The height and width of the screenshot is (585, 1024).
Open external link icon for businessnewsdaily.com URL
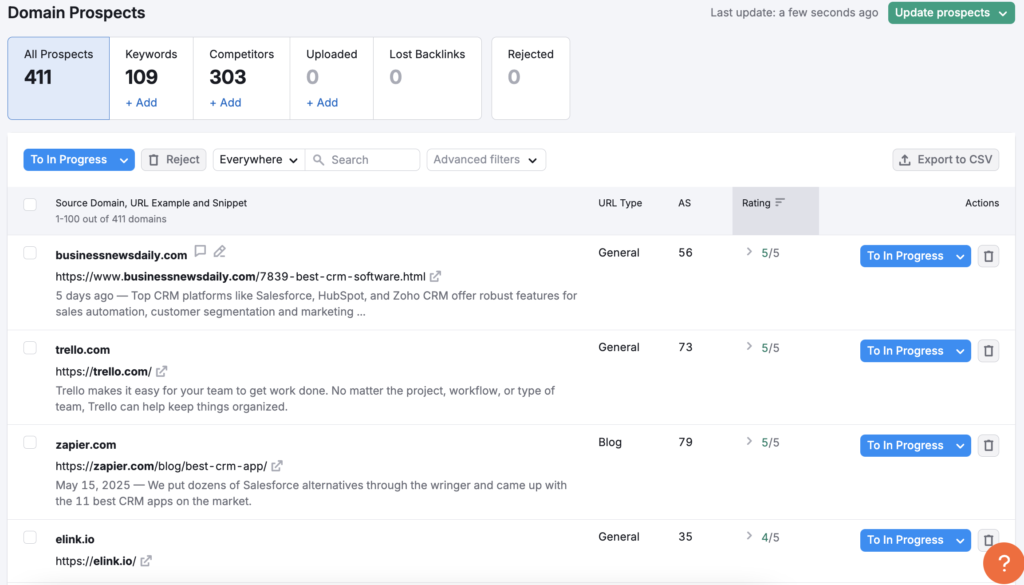pos(435,276)
